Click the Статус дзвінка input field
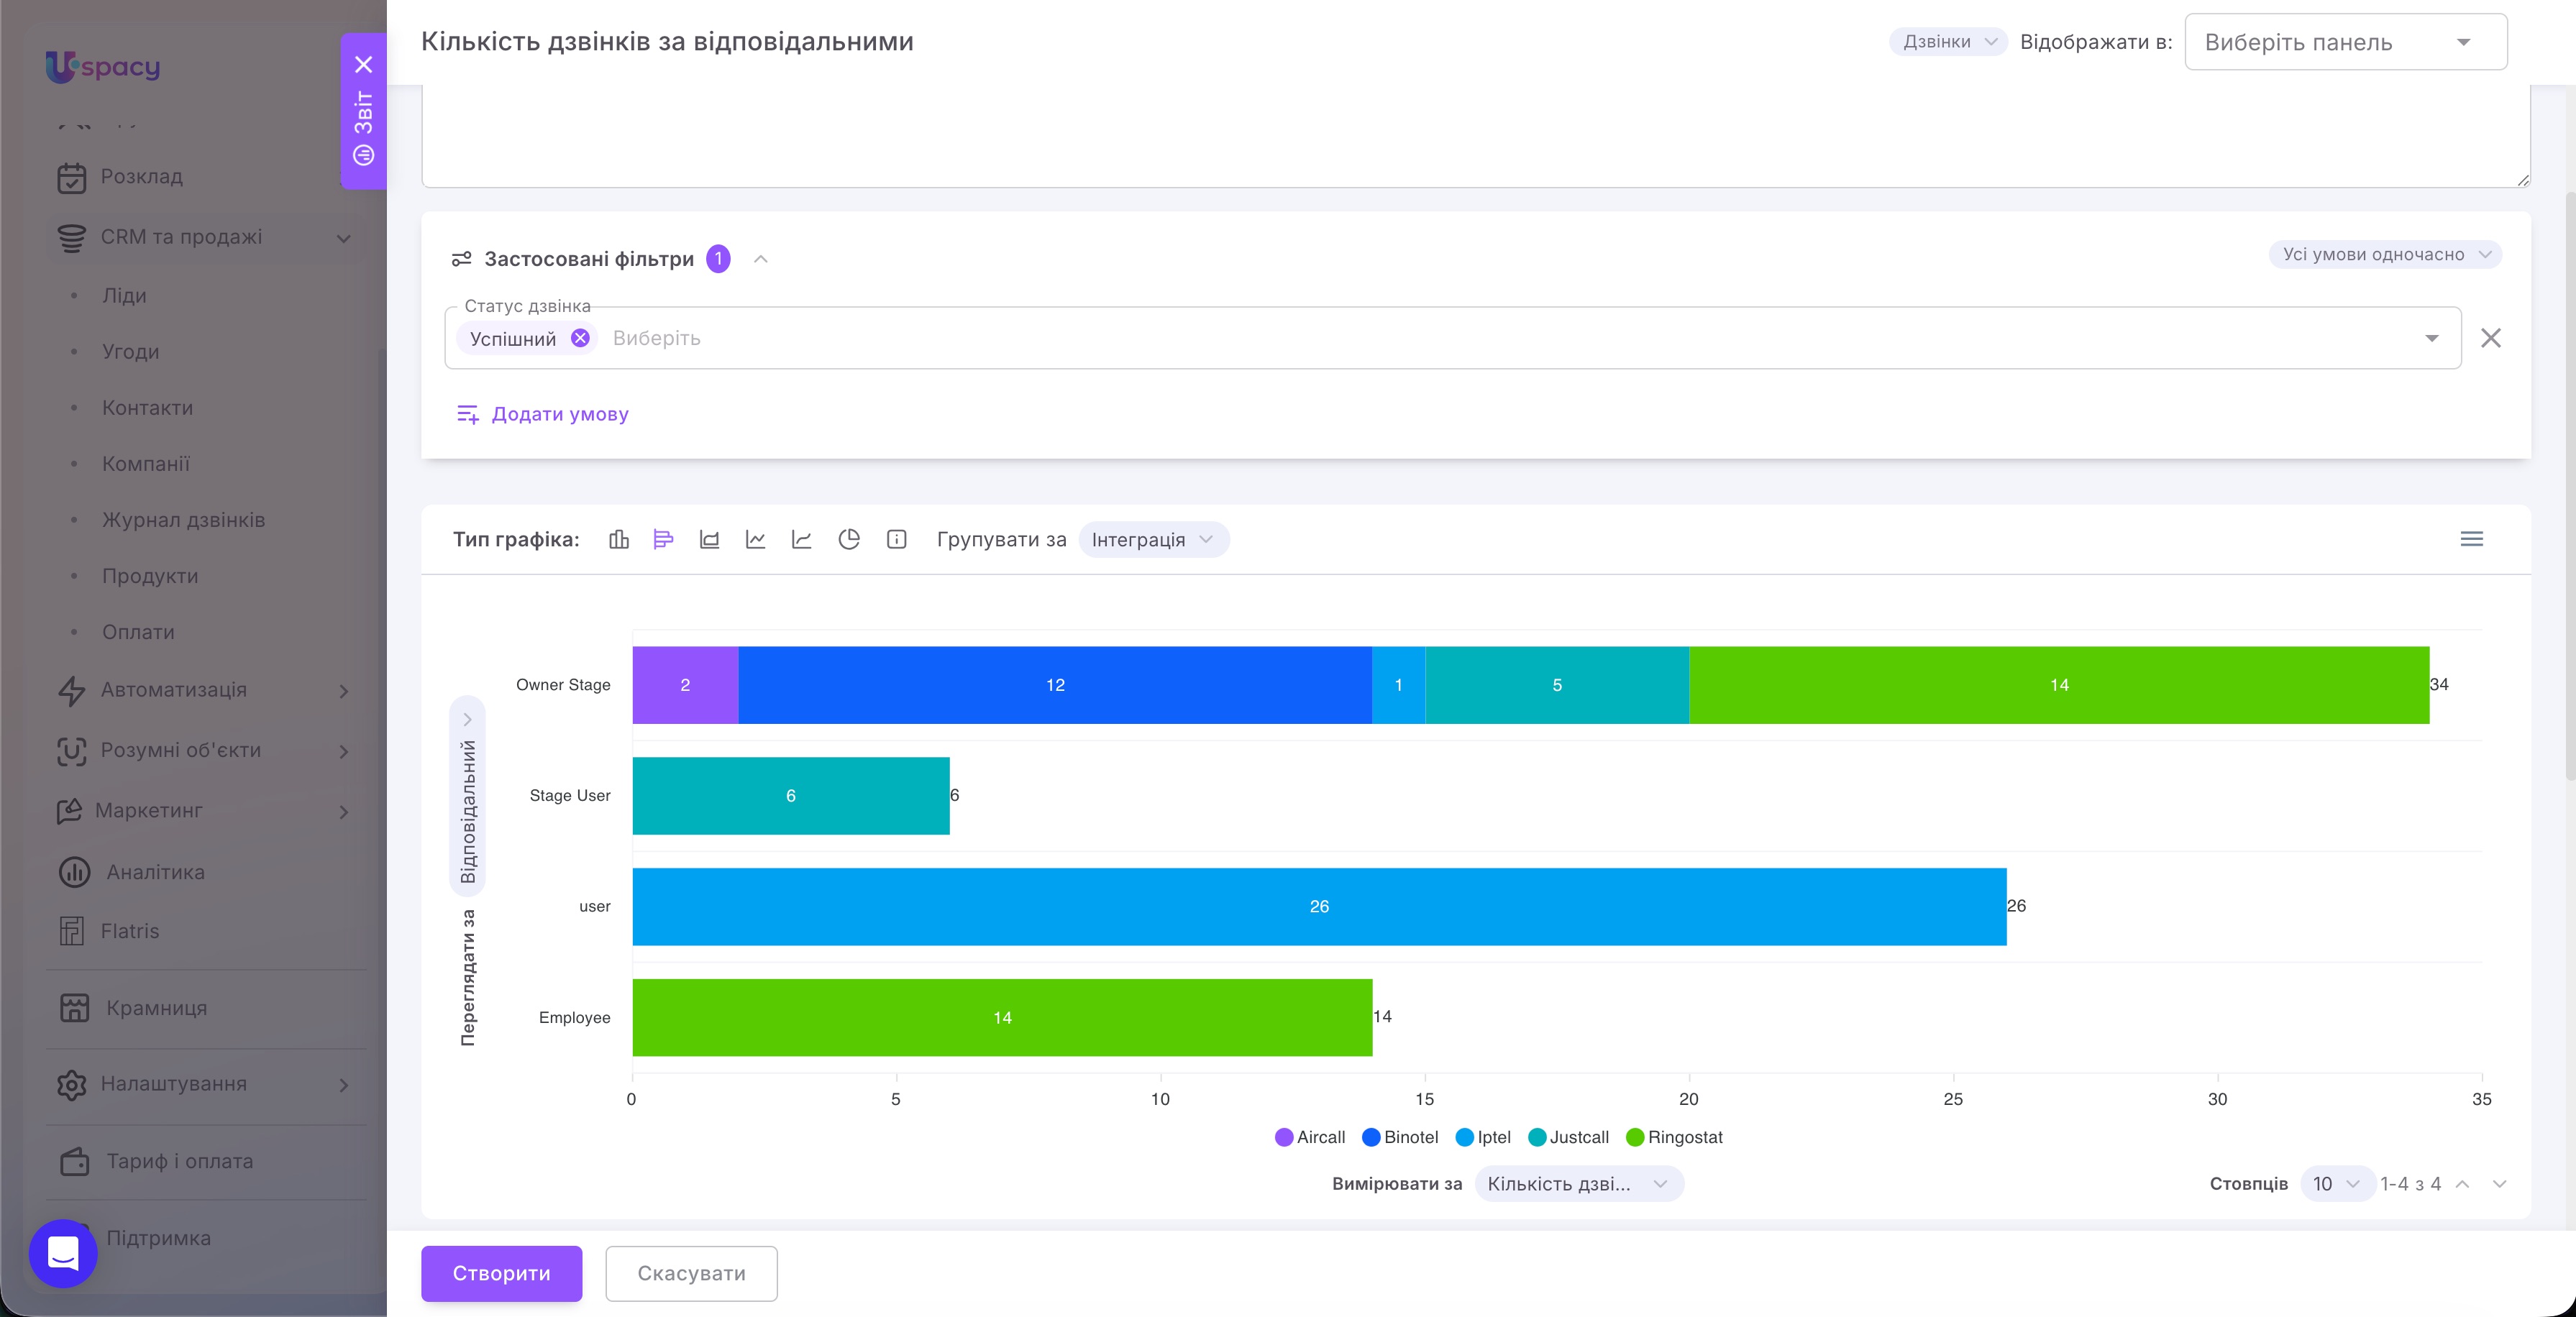The height and width of the screenshot is (1317, 2576). pos(1452,338)
